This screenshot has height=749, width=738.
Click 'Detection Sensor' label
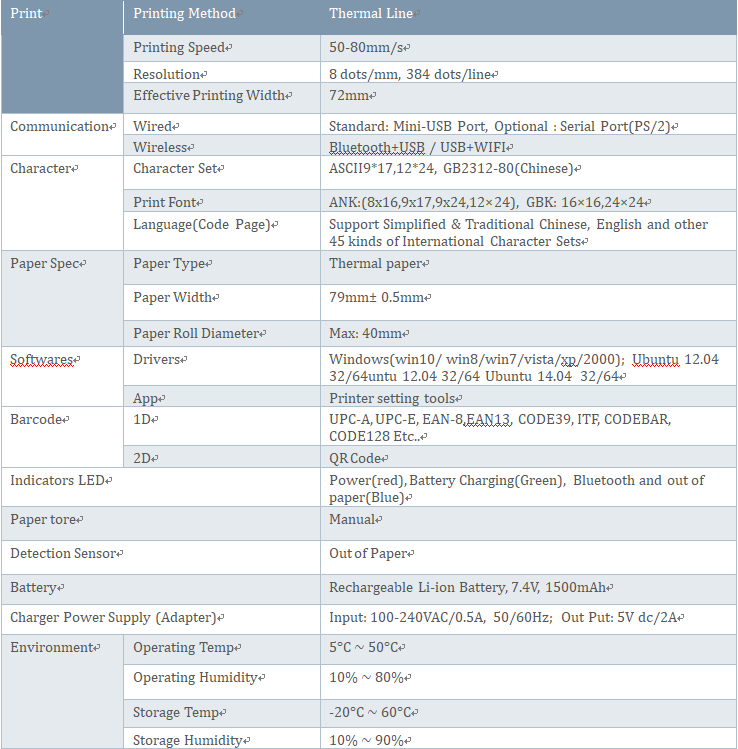(x=63, y=554)
